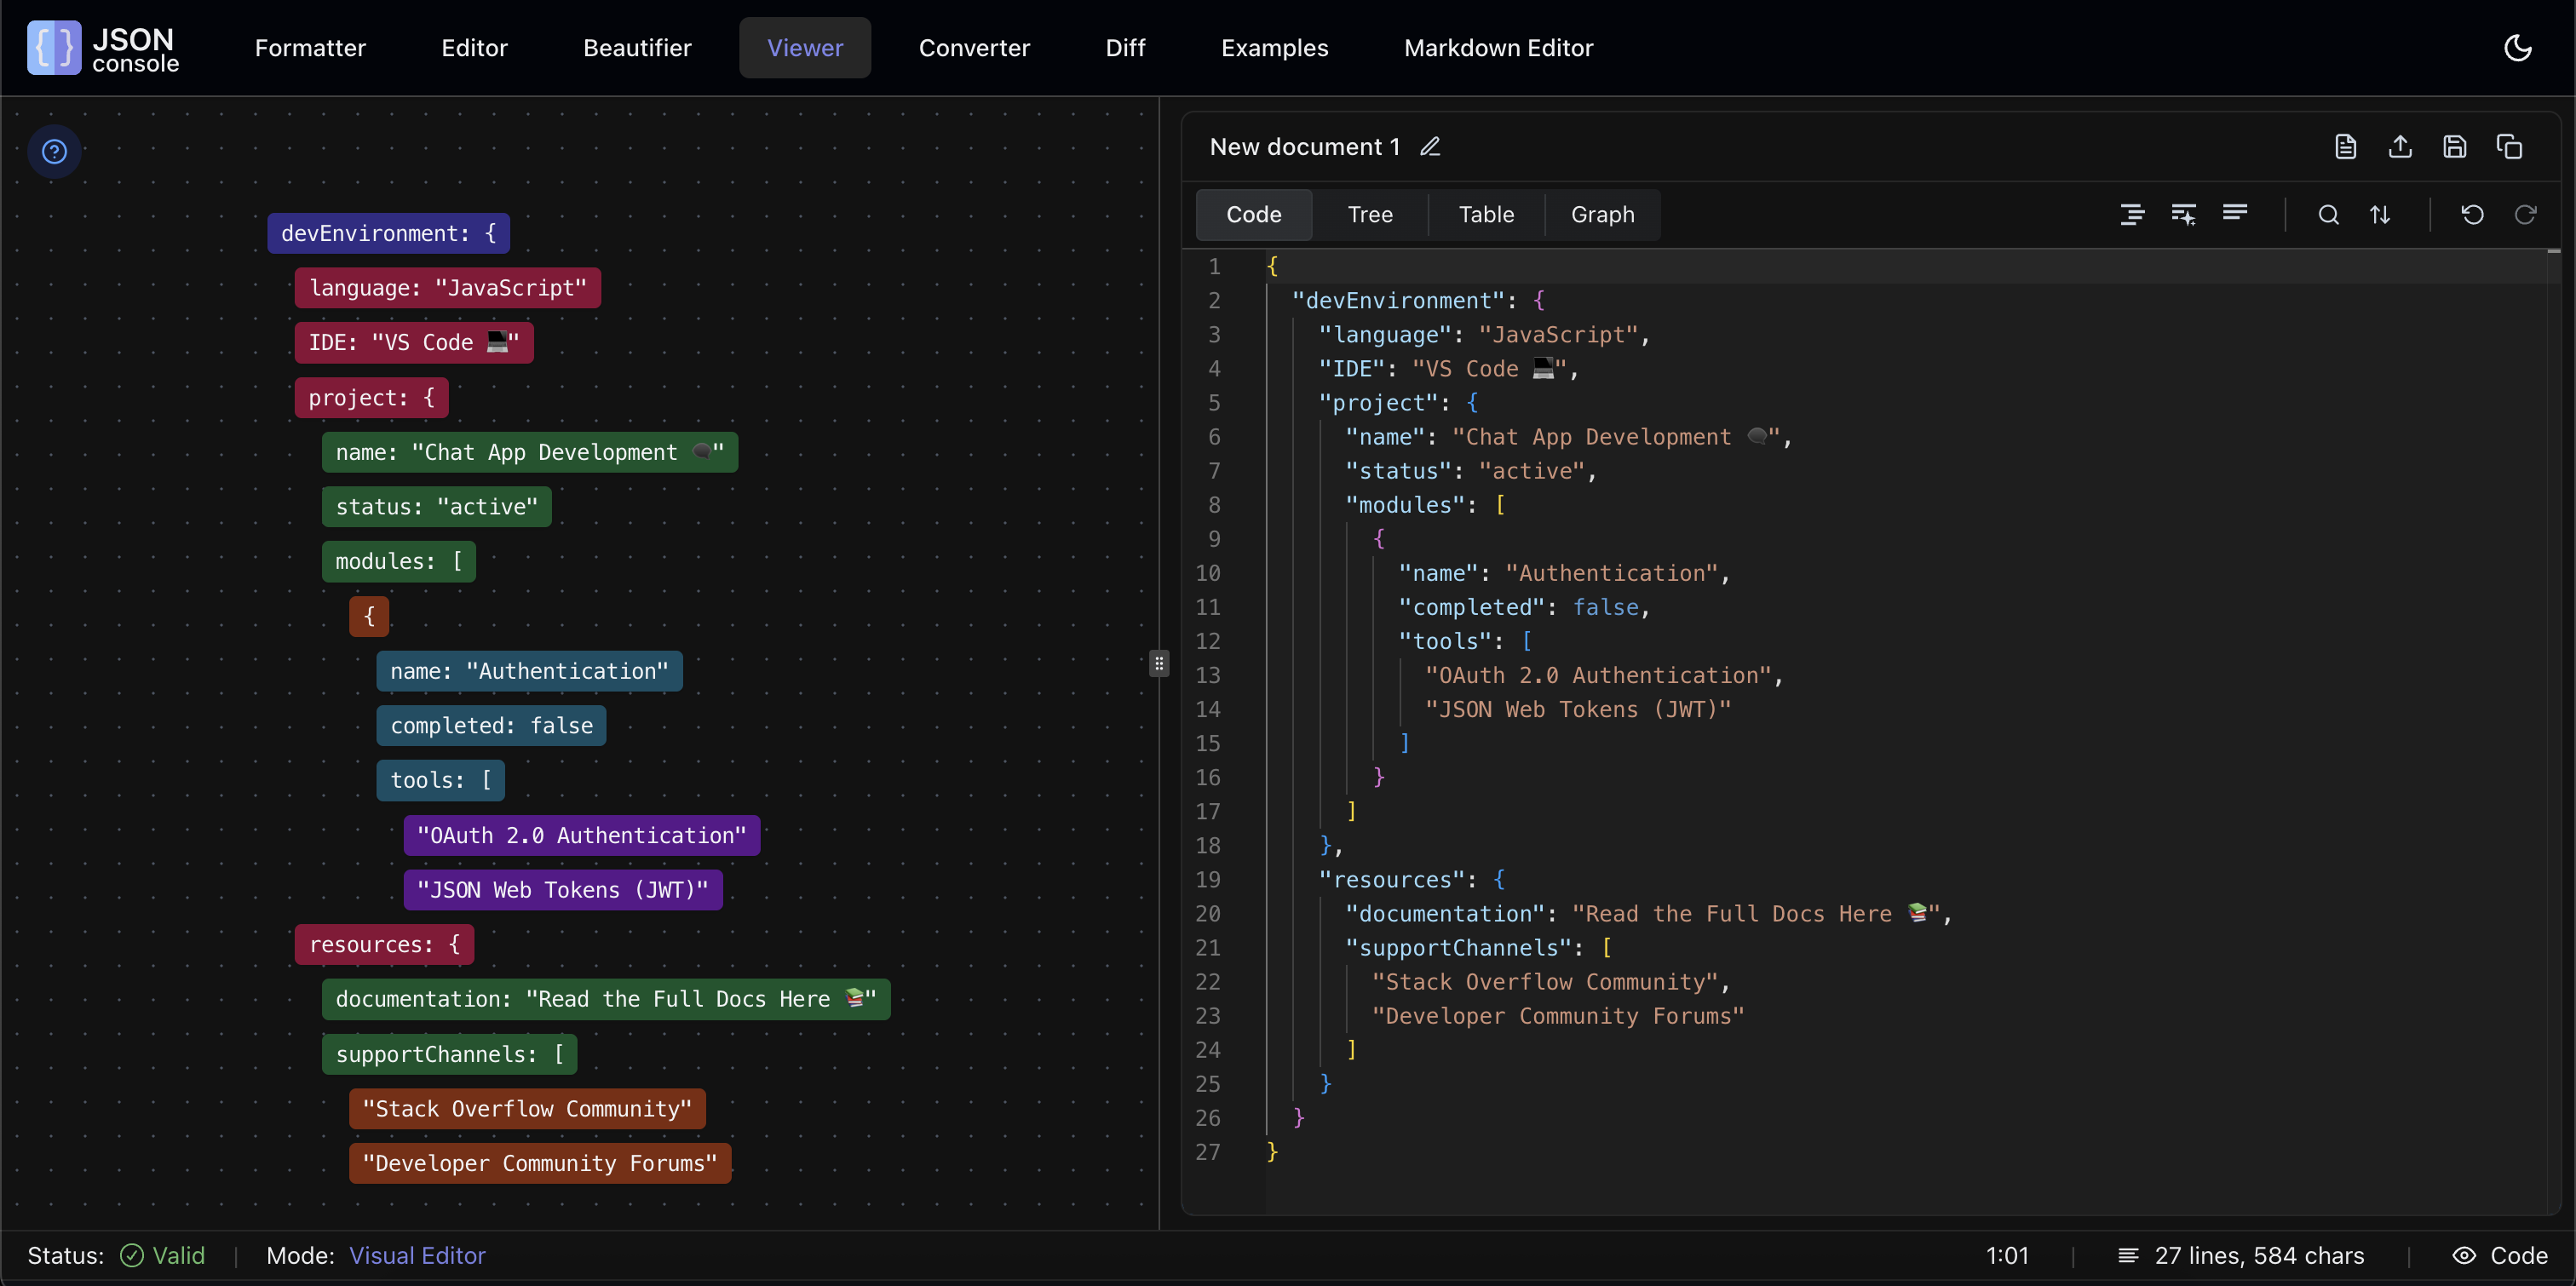Select the IDE "VS Code" node
The image size is (2576, 1286).
[x=414, y=343]
